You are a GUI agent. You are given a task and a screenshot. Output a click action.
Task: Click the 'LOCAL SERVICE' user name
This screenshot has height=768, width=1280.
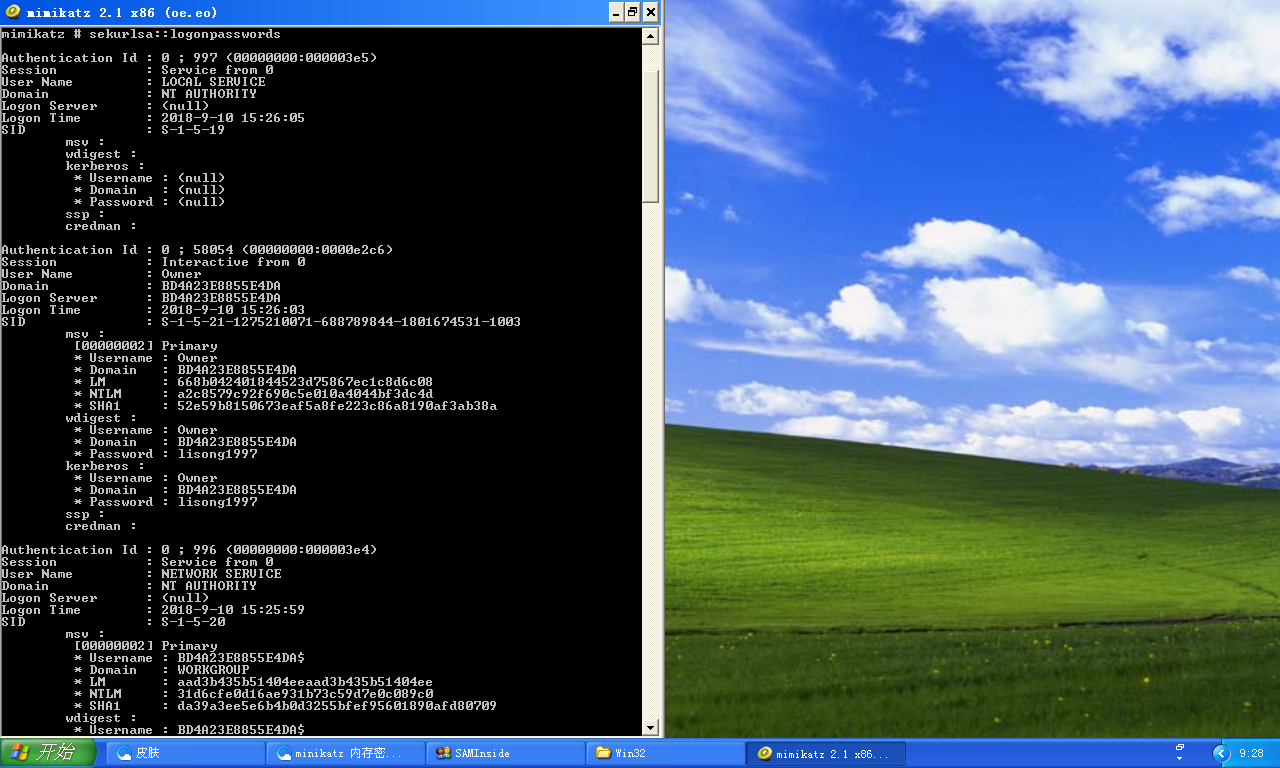pos(213,82)
